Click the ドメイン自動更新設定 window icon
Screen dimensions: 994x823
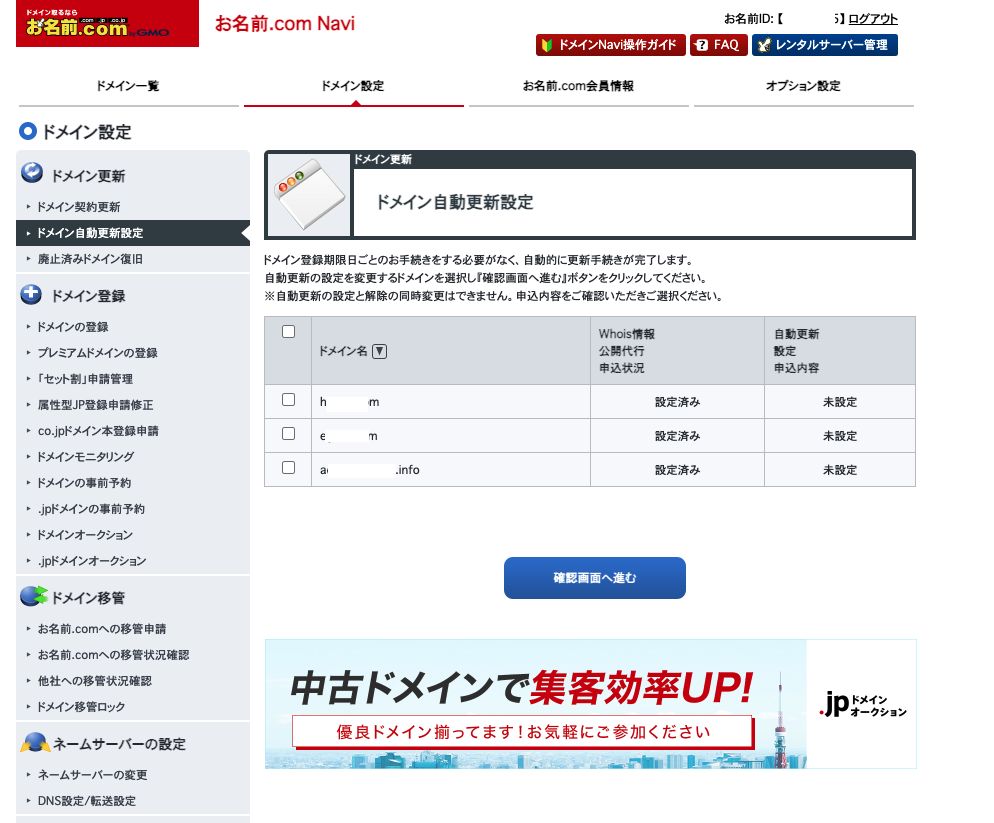pyautogui.click(x=309, y=195)
